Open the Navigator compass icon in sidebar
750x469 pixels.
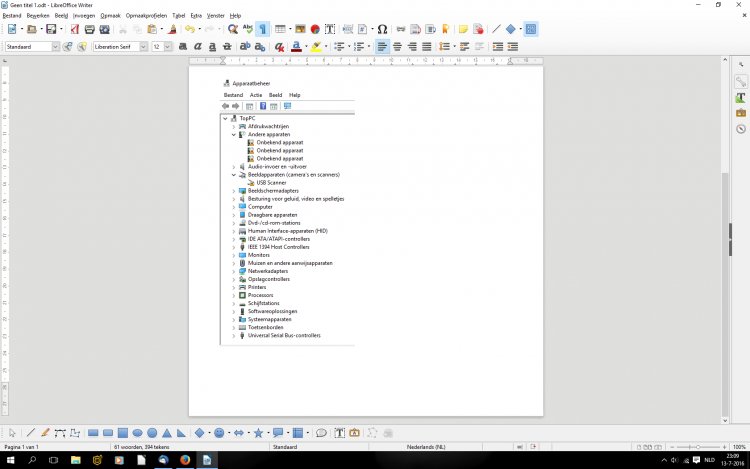740,129
